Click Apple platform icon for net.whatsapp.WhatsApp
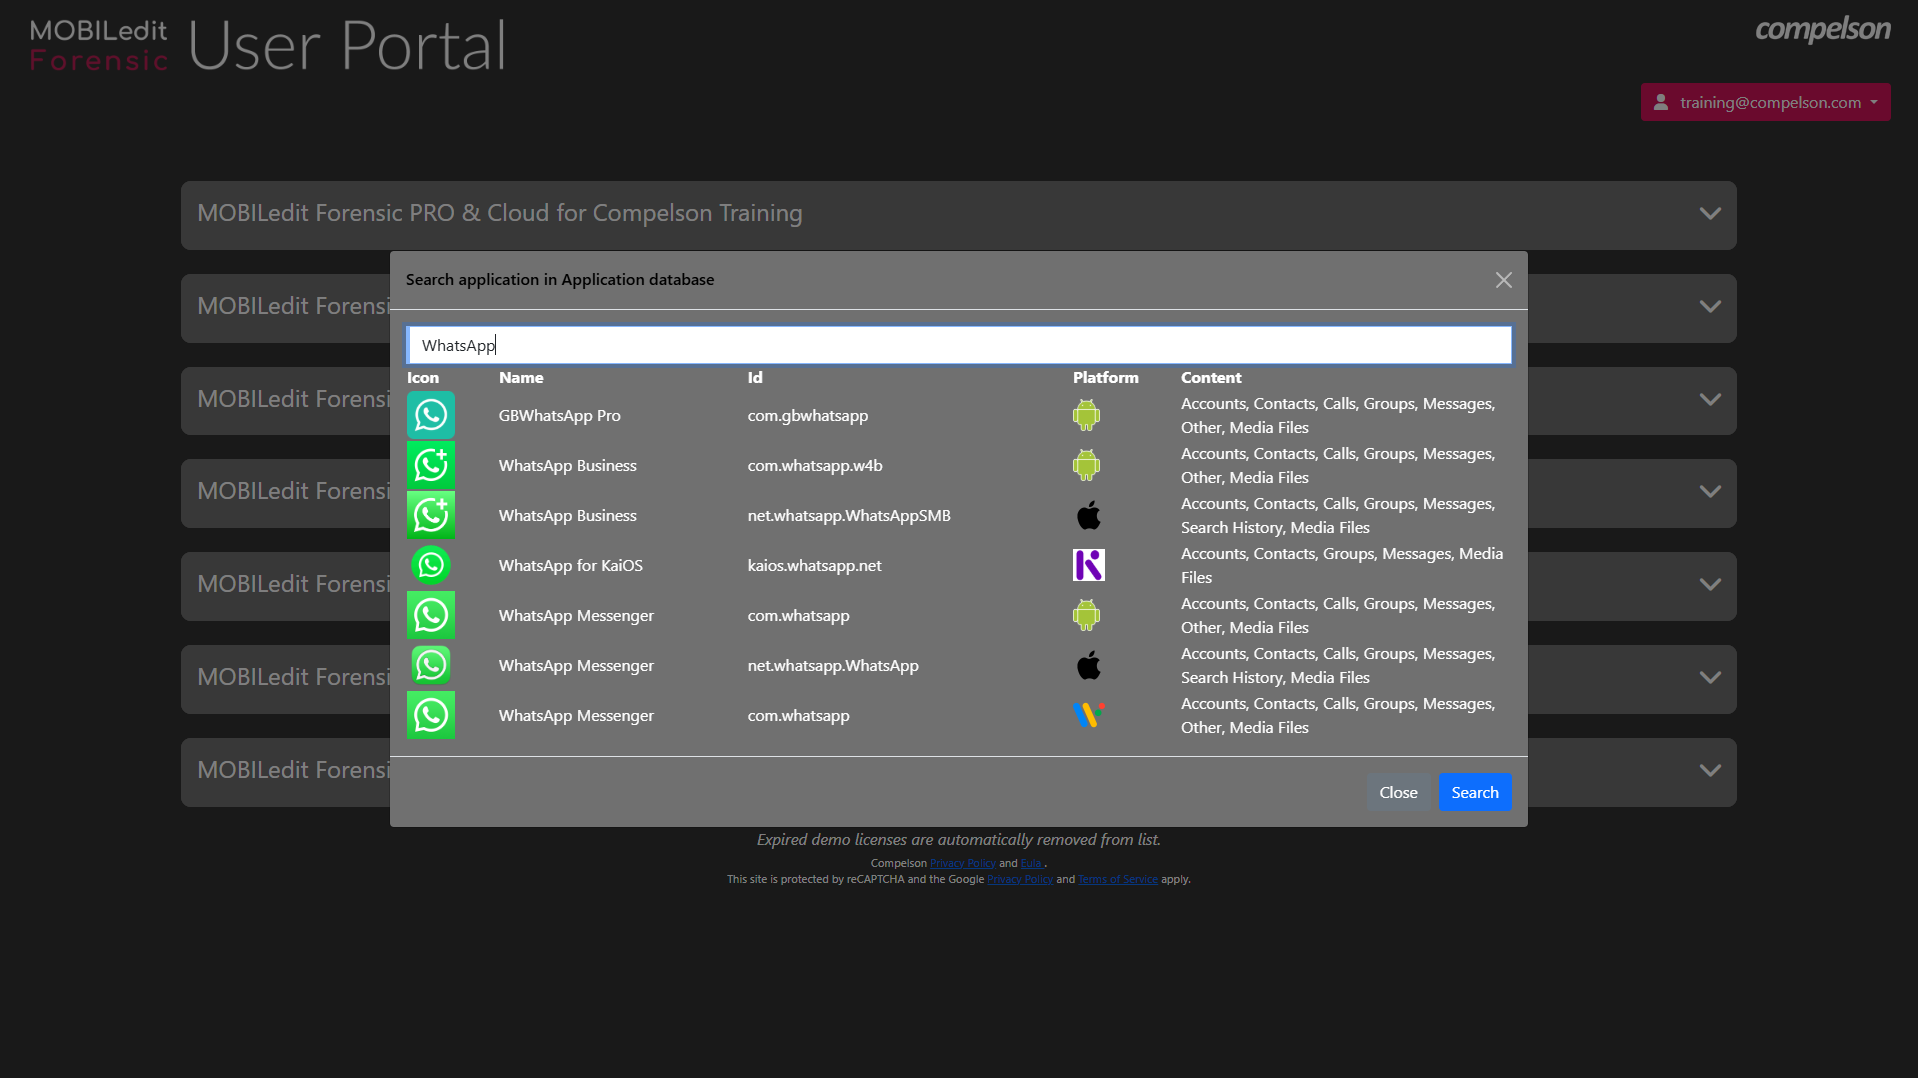This screenshot has width=1918, height=1078. pos(1088,665)
